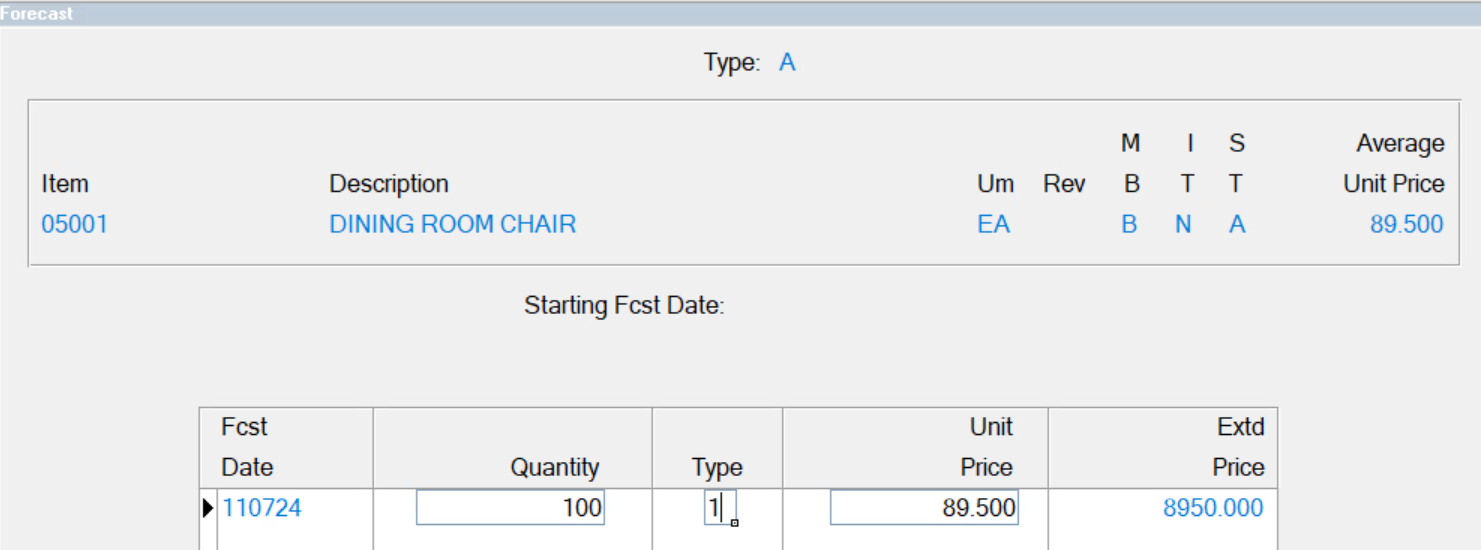The image size is (1481, 550).
Task: Click the Type value A at top
Action: 787,63
